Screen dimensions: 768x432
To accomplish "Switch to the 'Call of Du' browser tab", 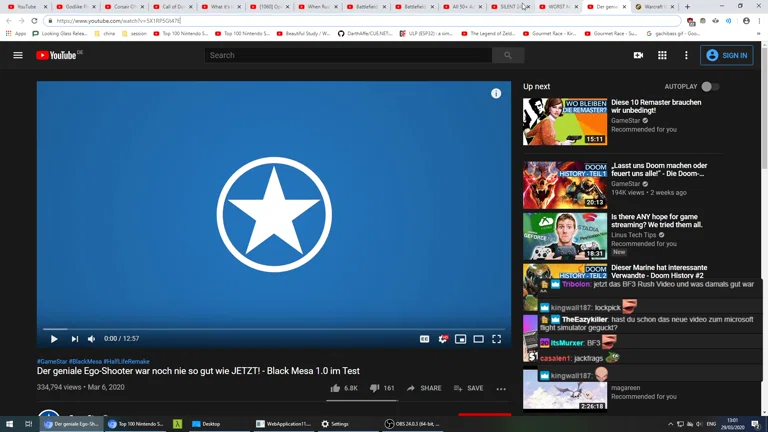I will (x=173, y=7).
